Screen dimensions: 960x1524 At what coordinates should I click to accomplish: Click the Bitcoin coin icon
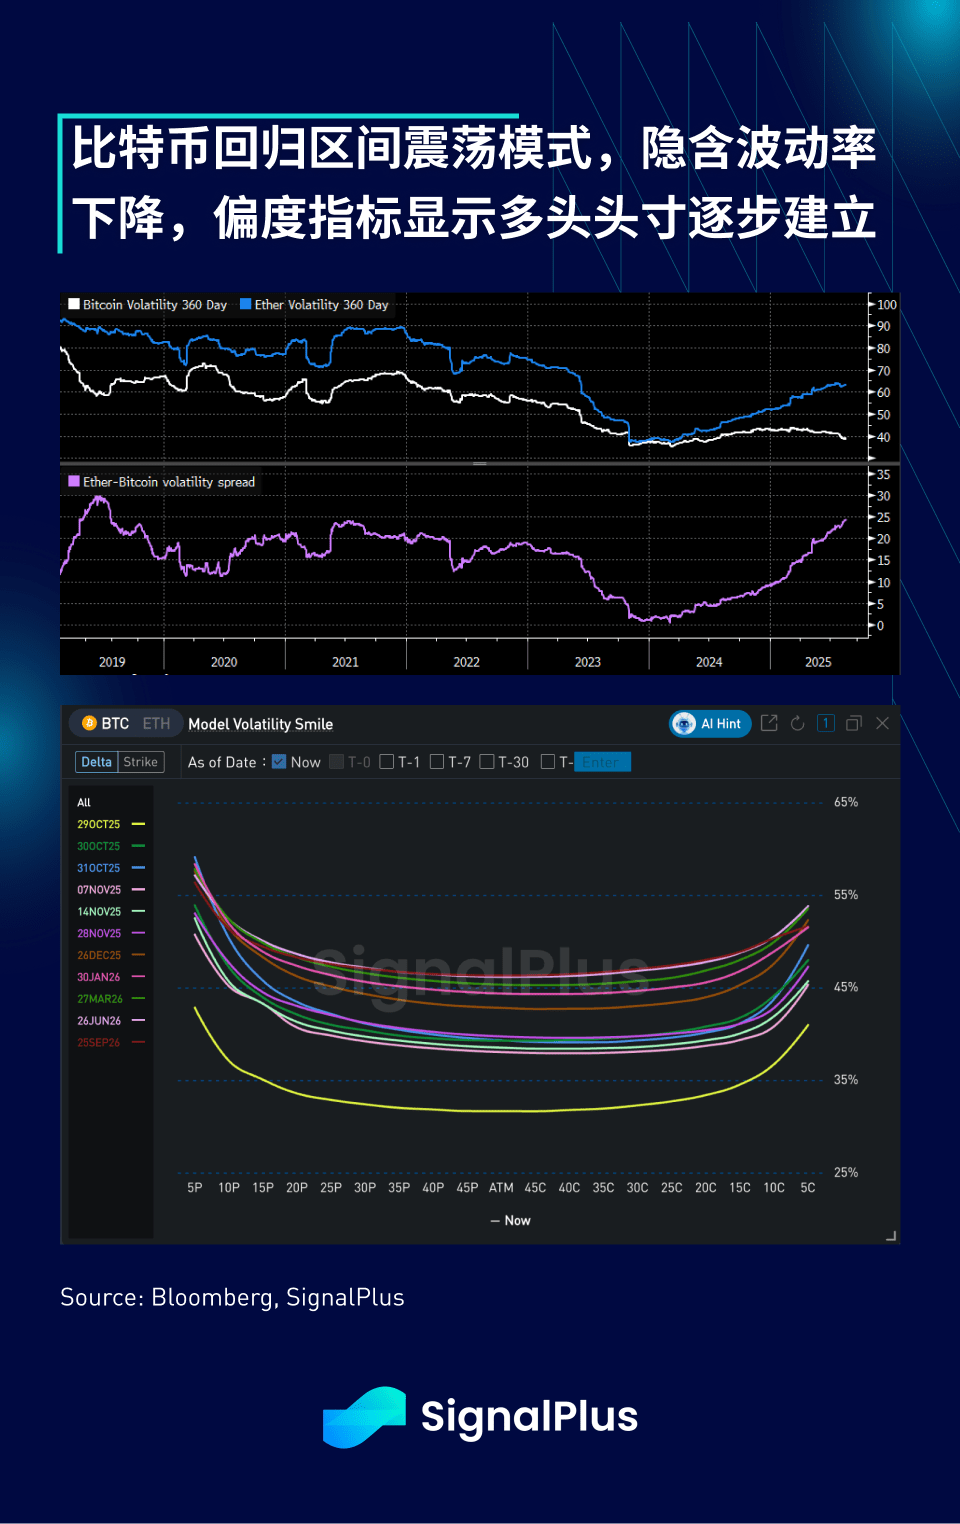pyautogui.click(x=89, y=723)
